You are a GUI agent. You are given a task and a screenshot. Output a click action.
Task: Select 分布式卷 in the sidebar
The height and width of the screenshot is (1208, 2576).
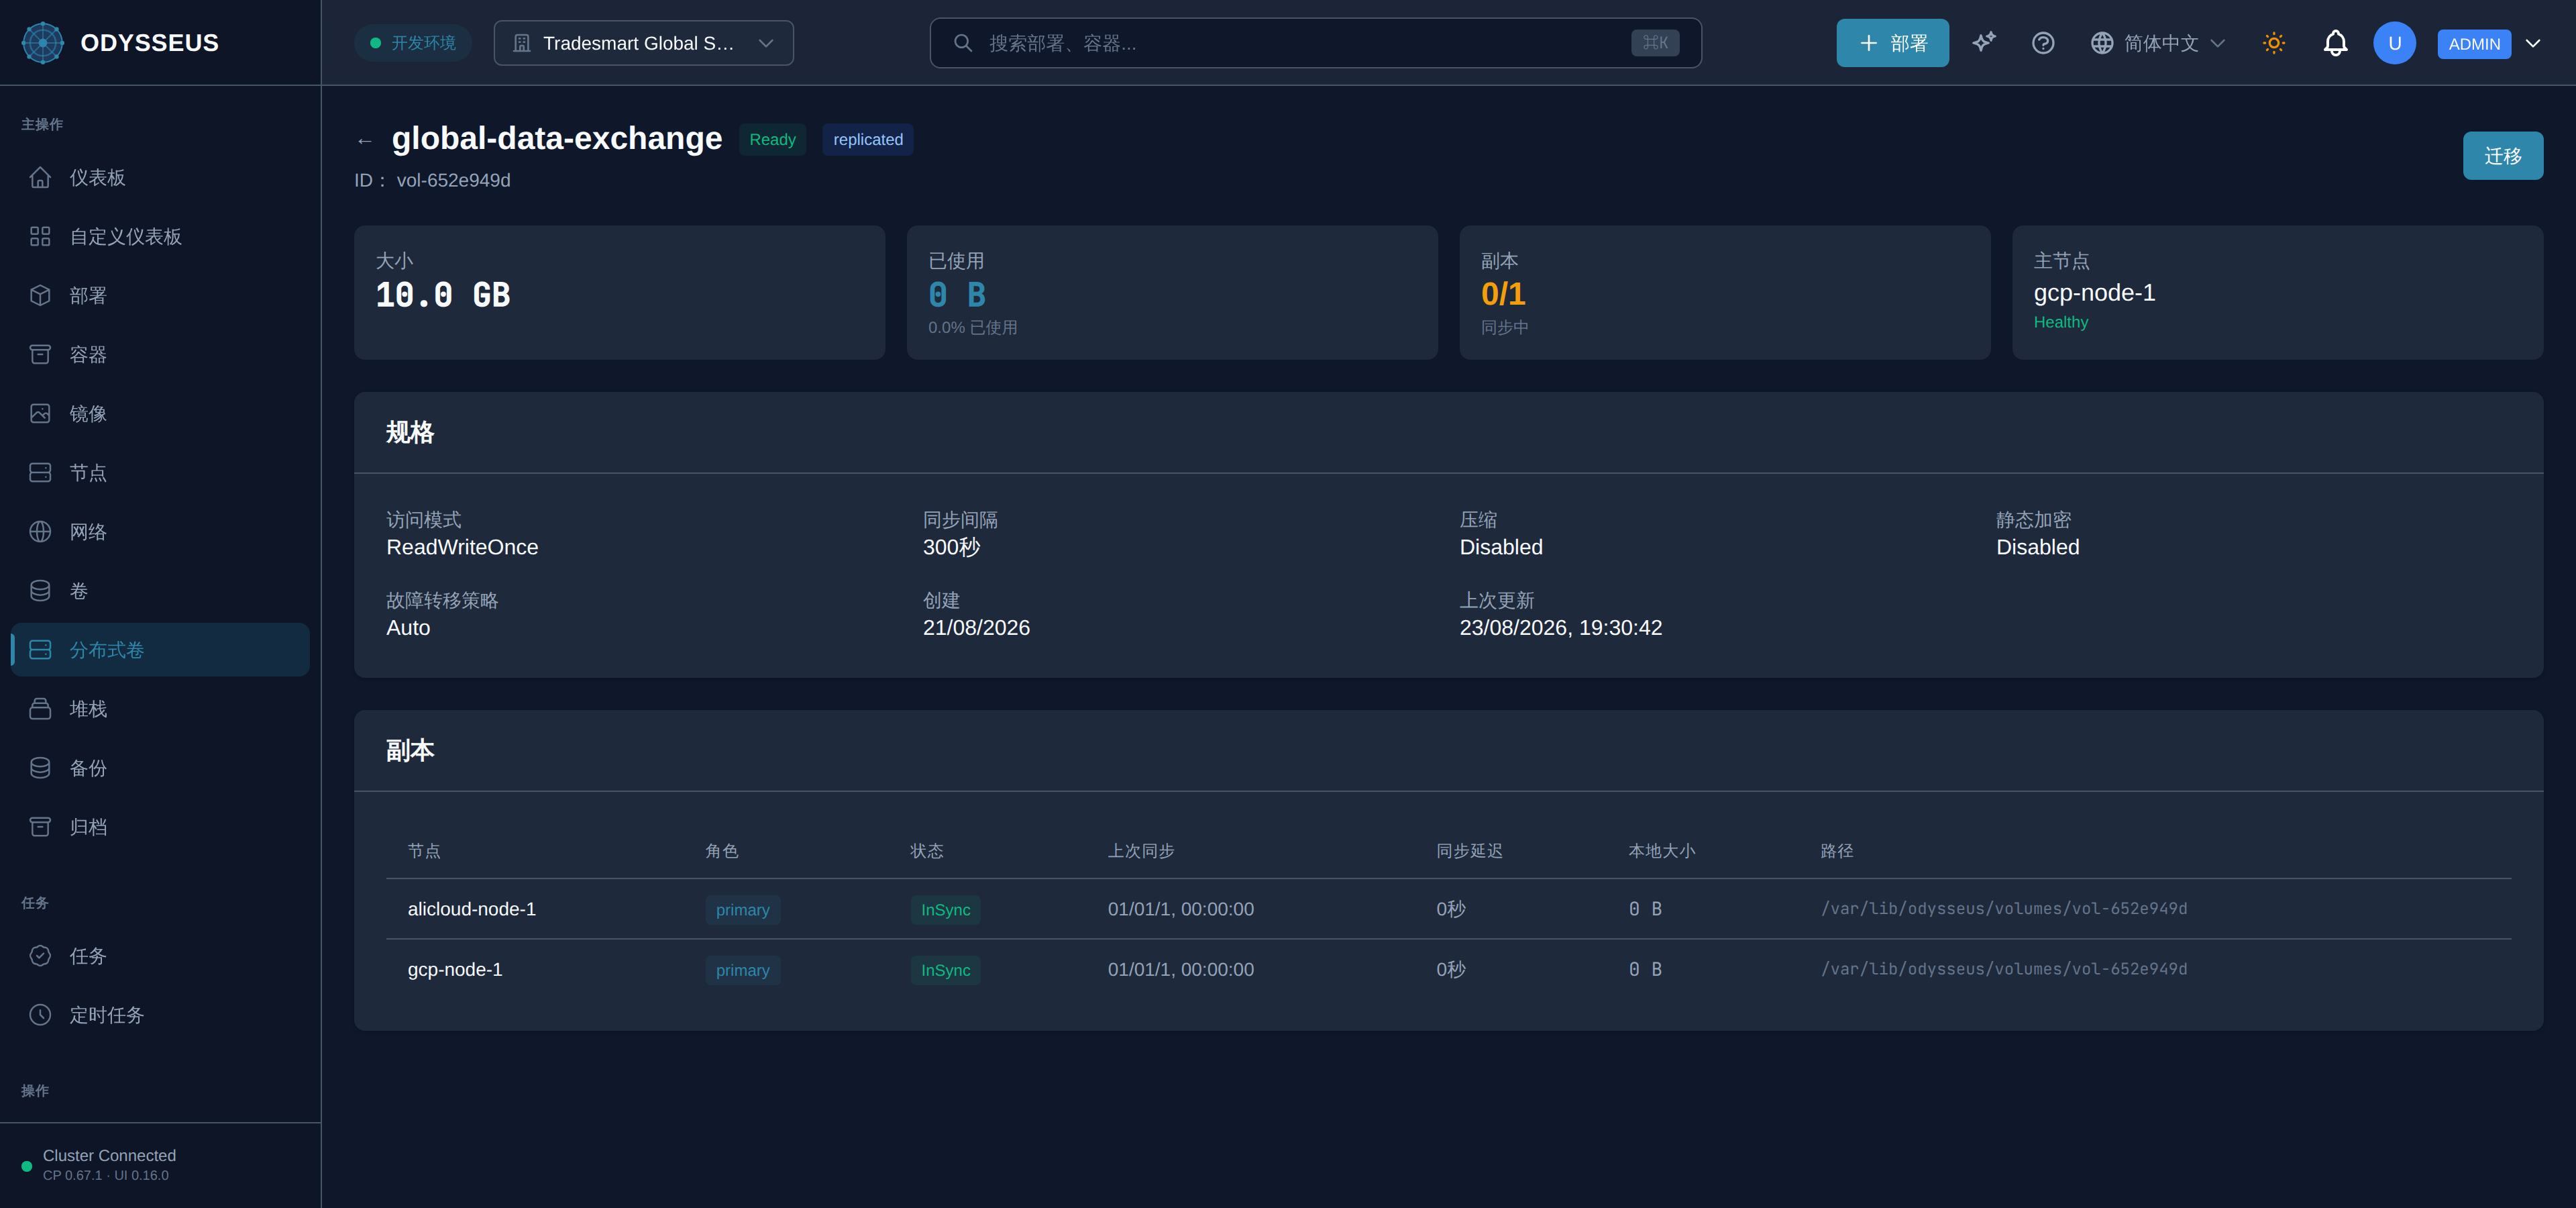(x=160, y=650)
